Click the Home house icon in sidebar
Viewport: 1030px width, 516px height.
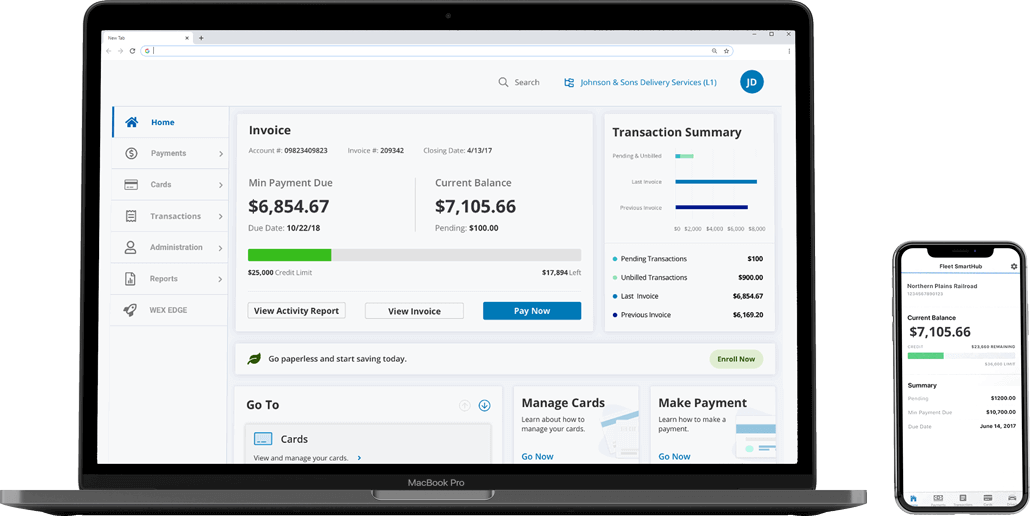click(x=131, y=123)
